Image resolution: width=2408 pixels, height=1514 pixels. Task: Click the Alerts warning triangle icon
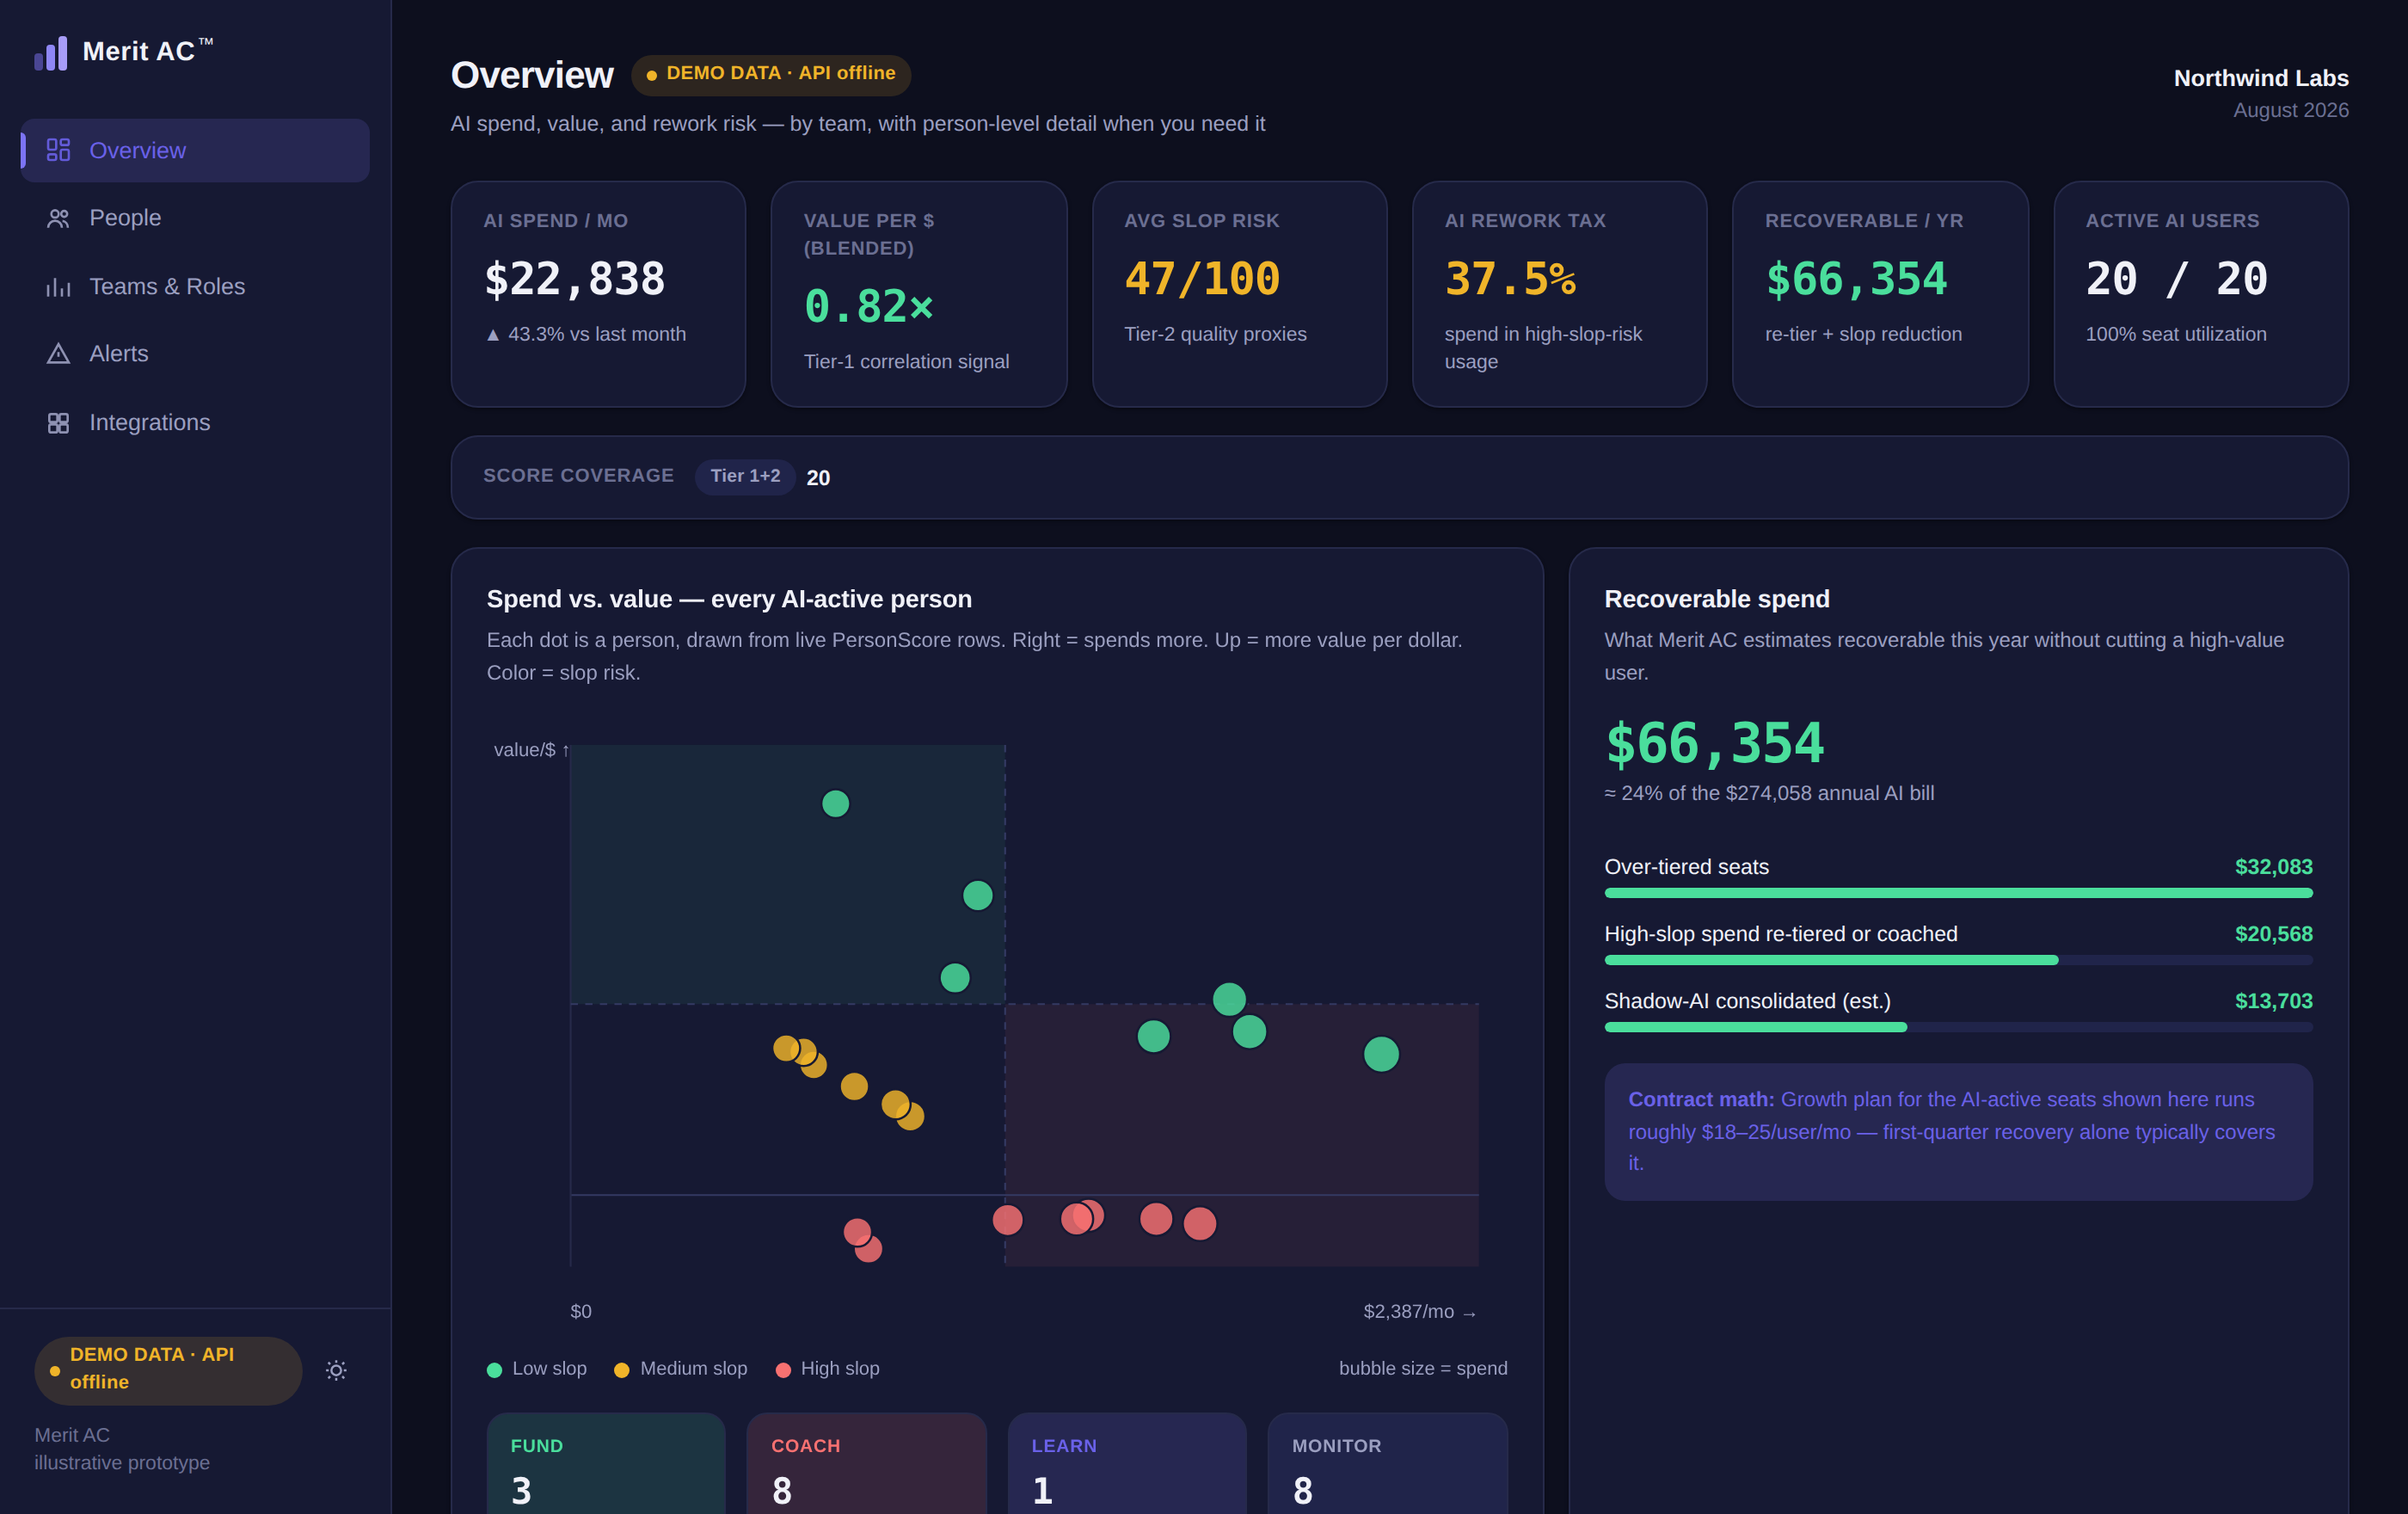tap(58, 354)
